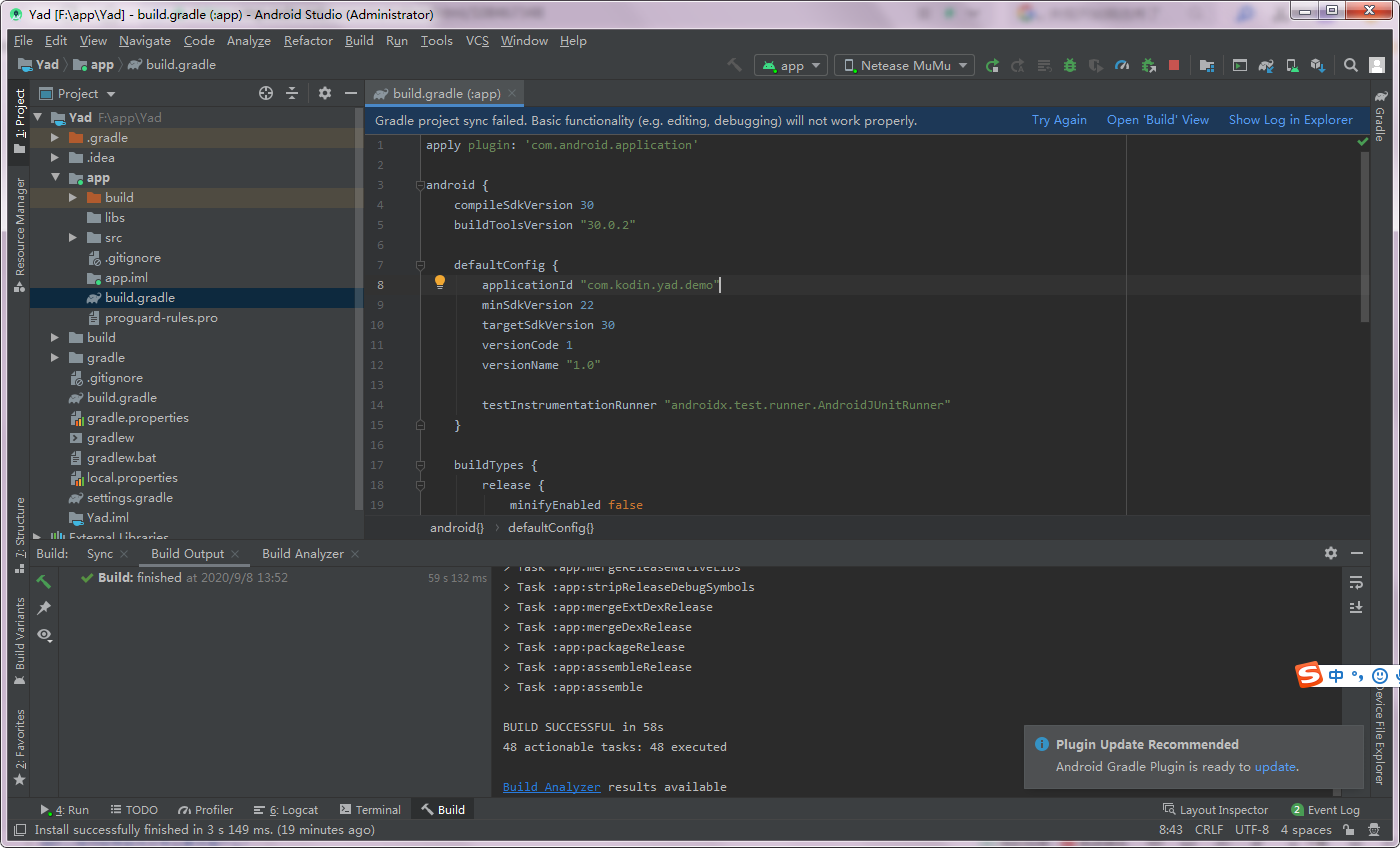The image size is (1400, 848).
Task: Open the SDK Manager icon
Action: pos(1317,65)
